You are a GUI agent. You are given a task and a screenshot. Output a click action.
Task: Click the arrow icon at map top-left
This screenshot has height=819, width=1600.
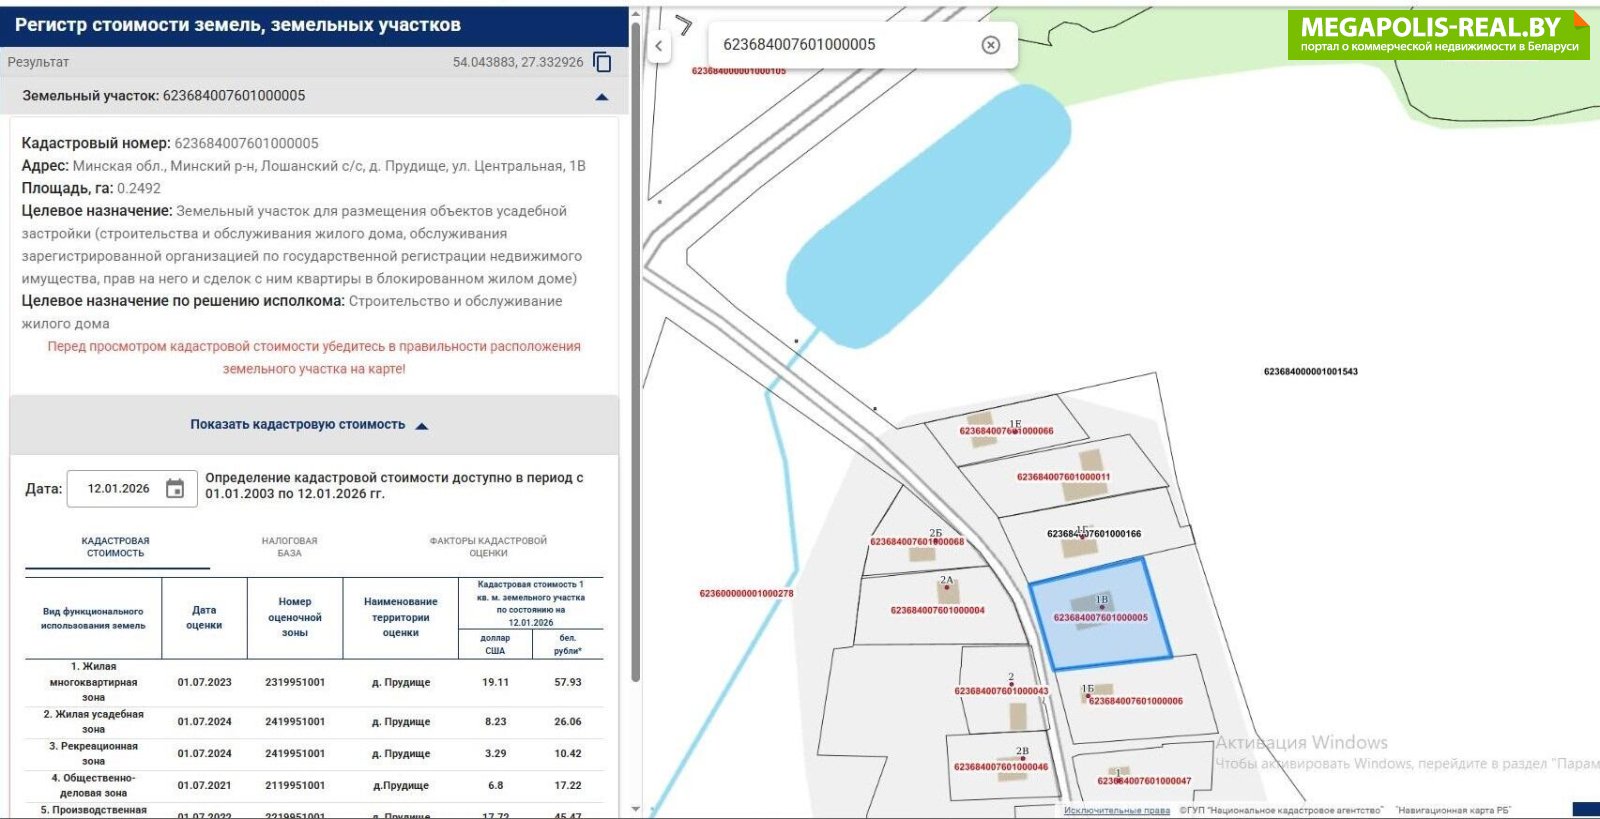pyautogui.click(x=684, y=25)
